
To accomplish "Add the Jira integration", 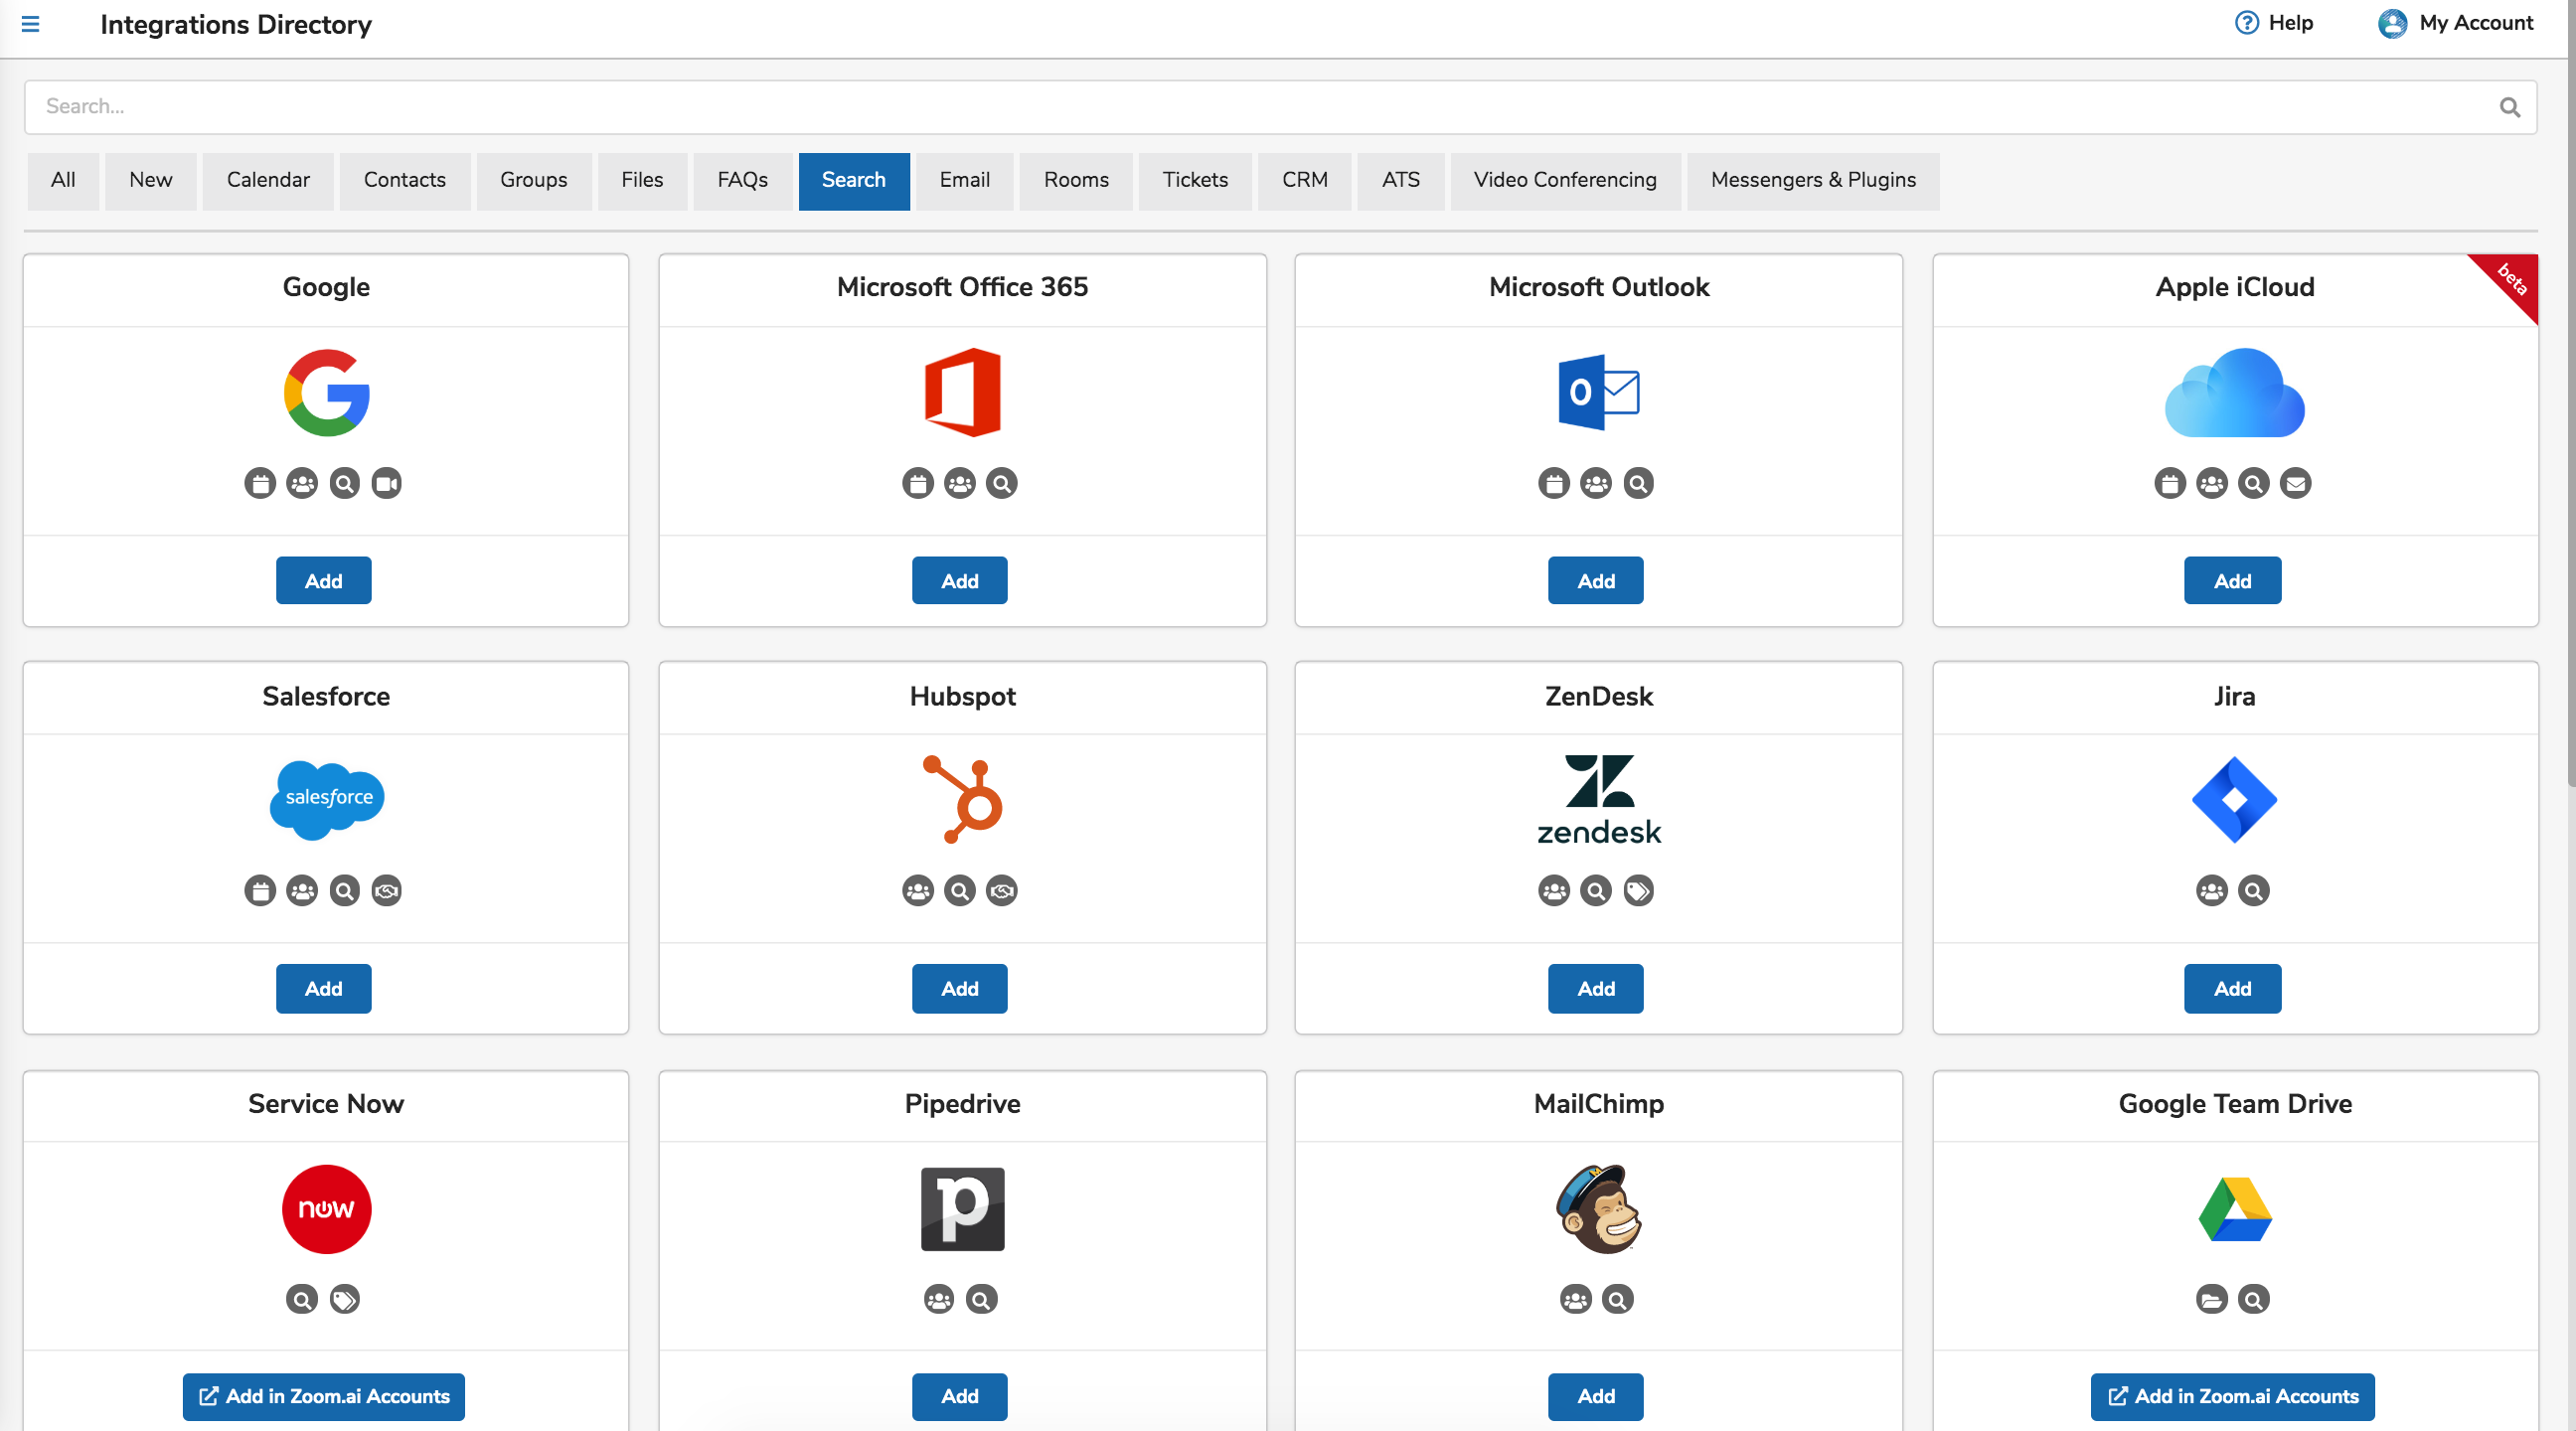I will pos(2232,989).
